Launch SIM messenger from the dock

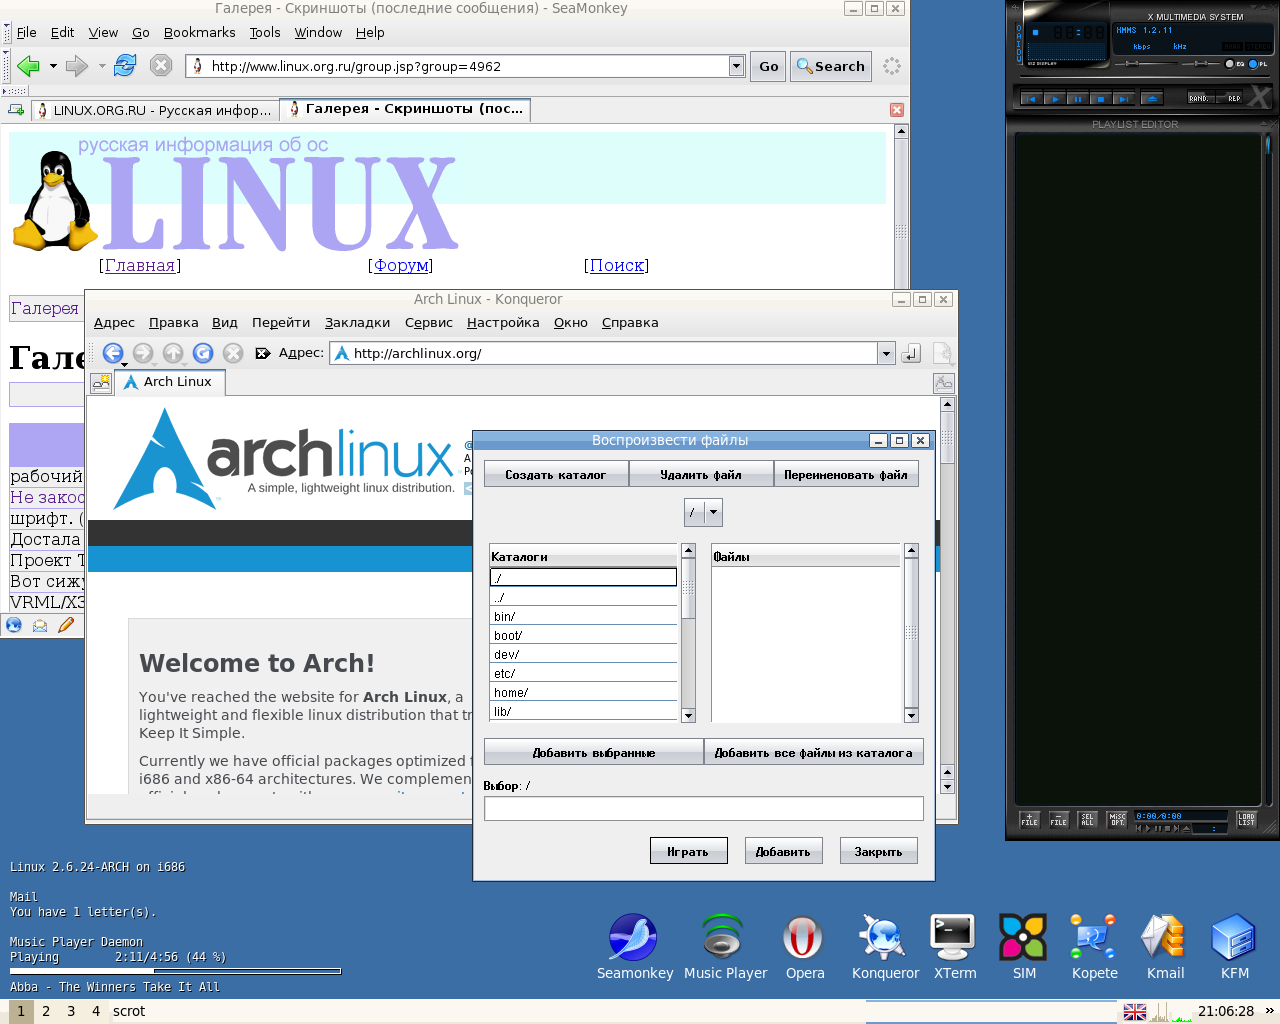[1024, 948]
